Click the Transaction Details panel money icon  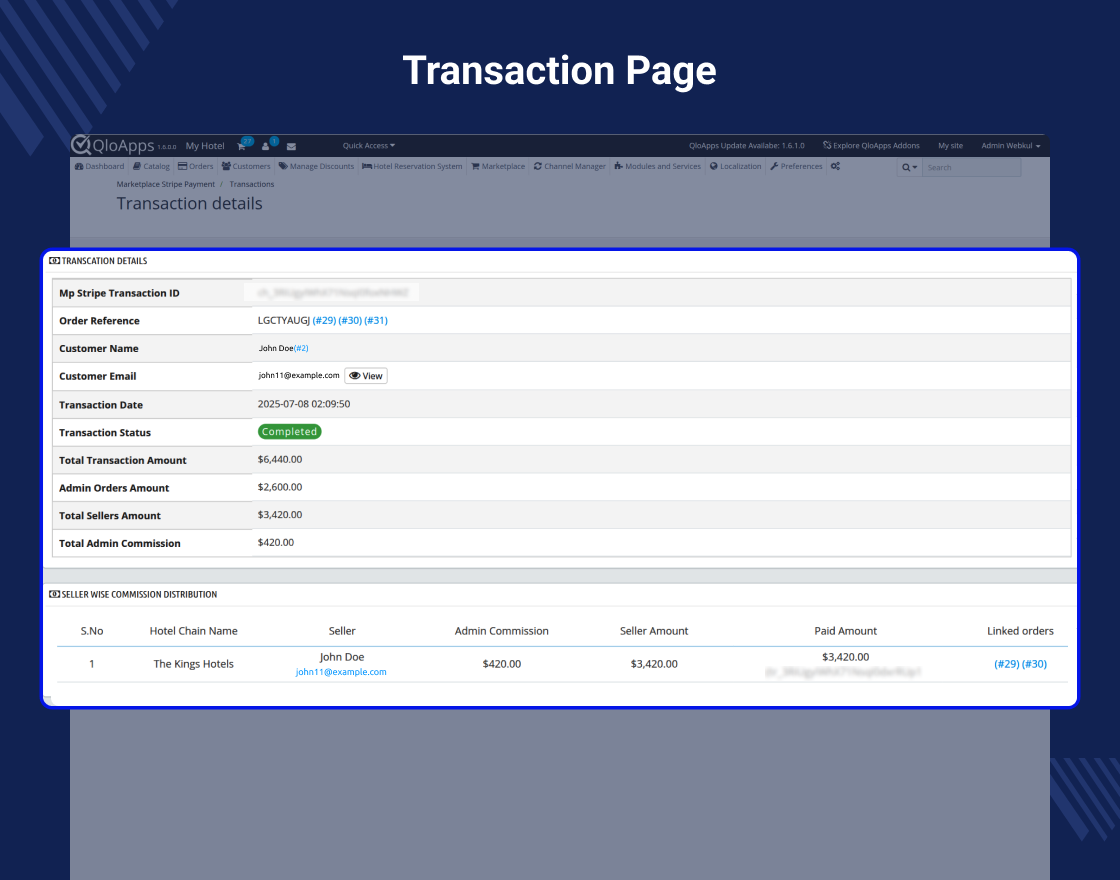tap(54, 261)
